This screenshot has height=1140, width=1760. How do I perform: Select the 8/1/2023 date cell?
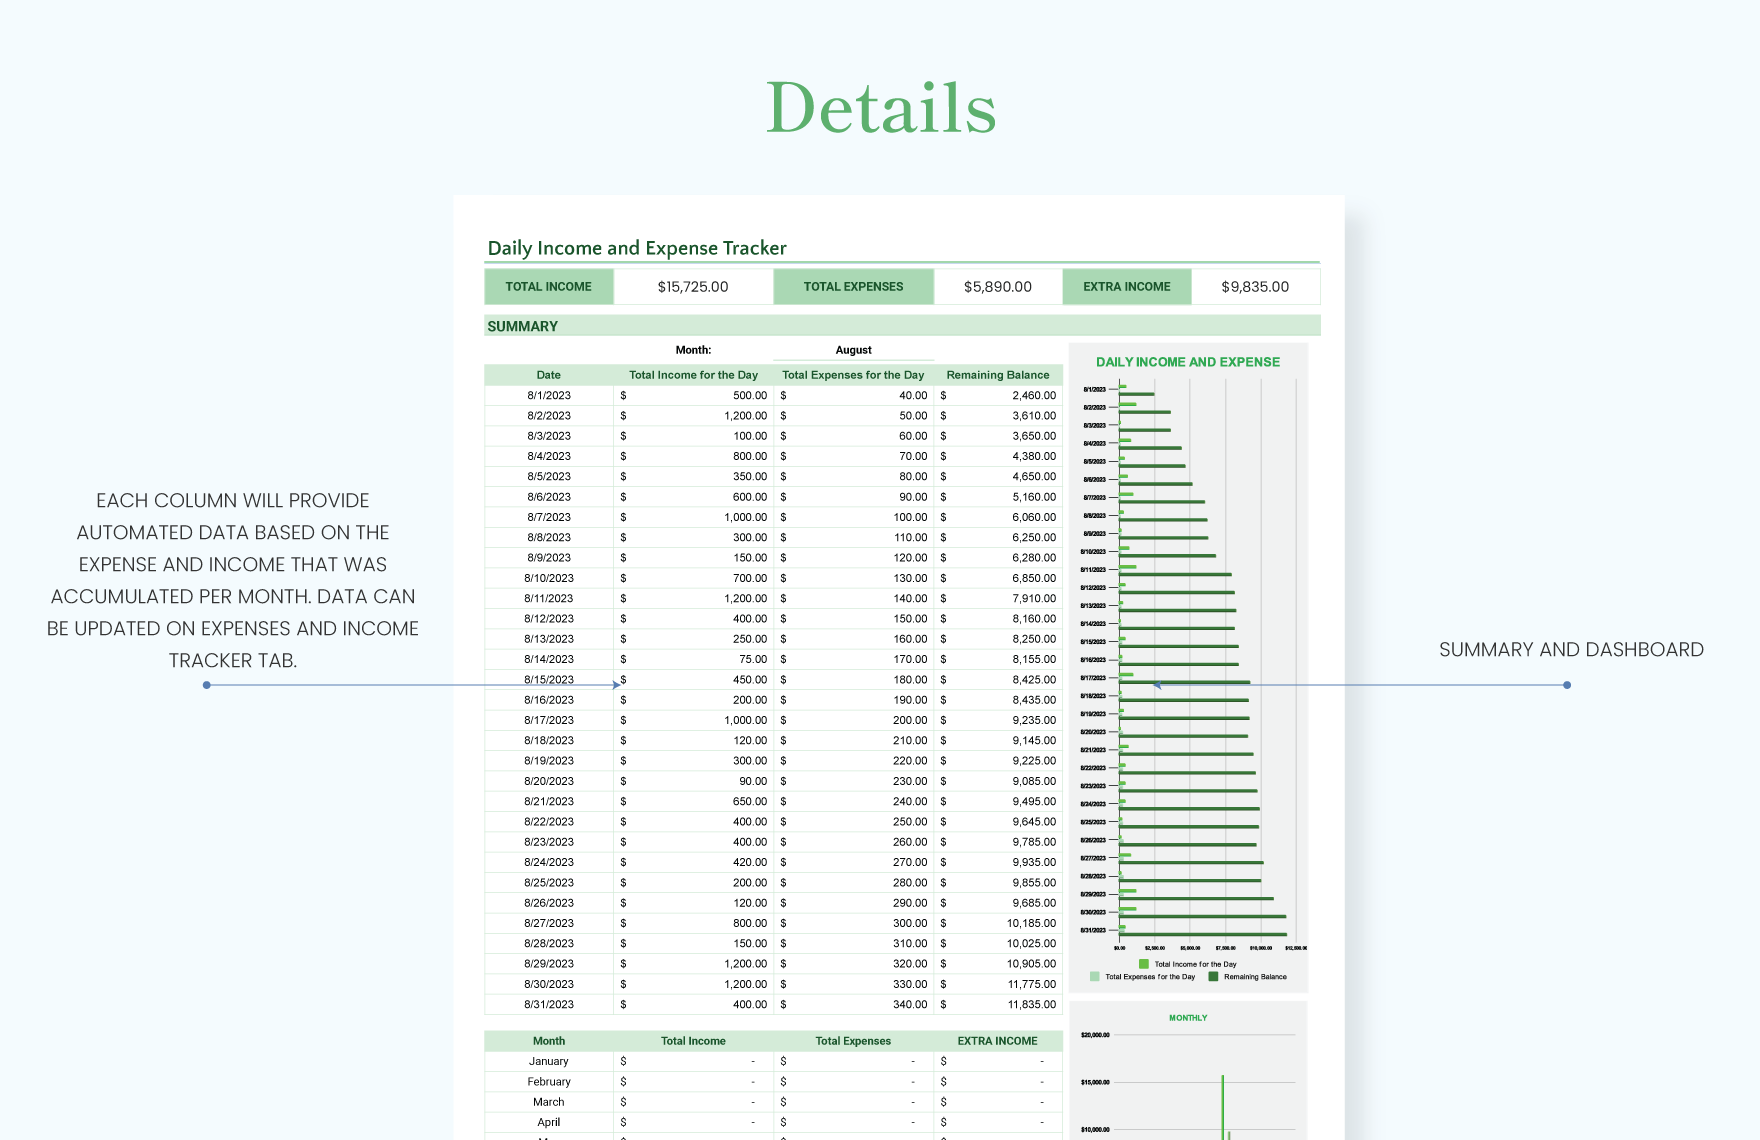pyautogui.click(x=548, y=395)
